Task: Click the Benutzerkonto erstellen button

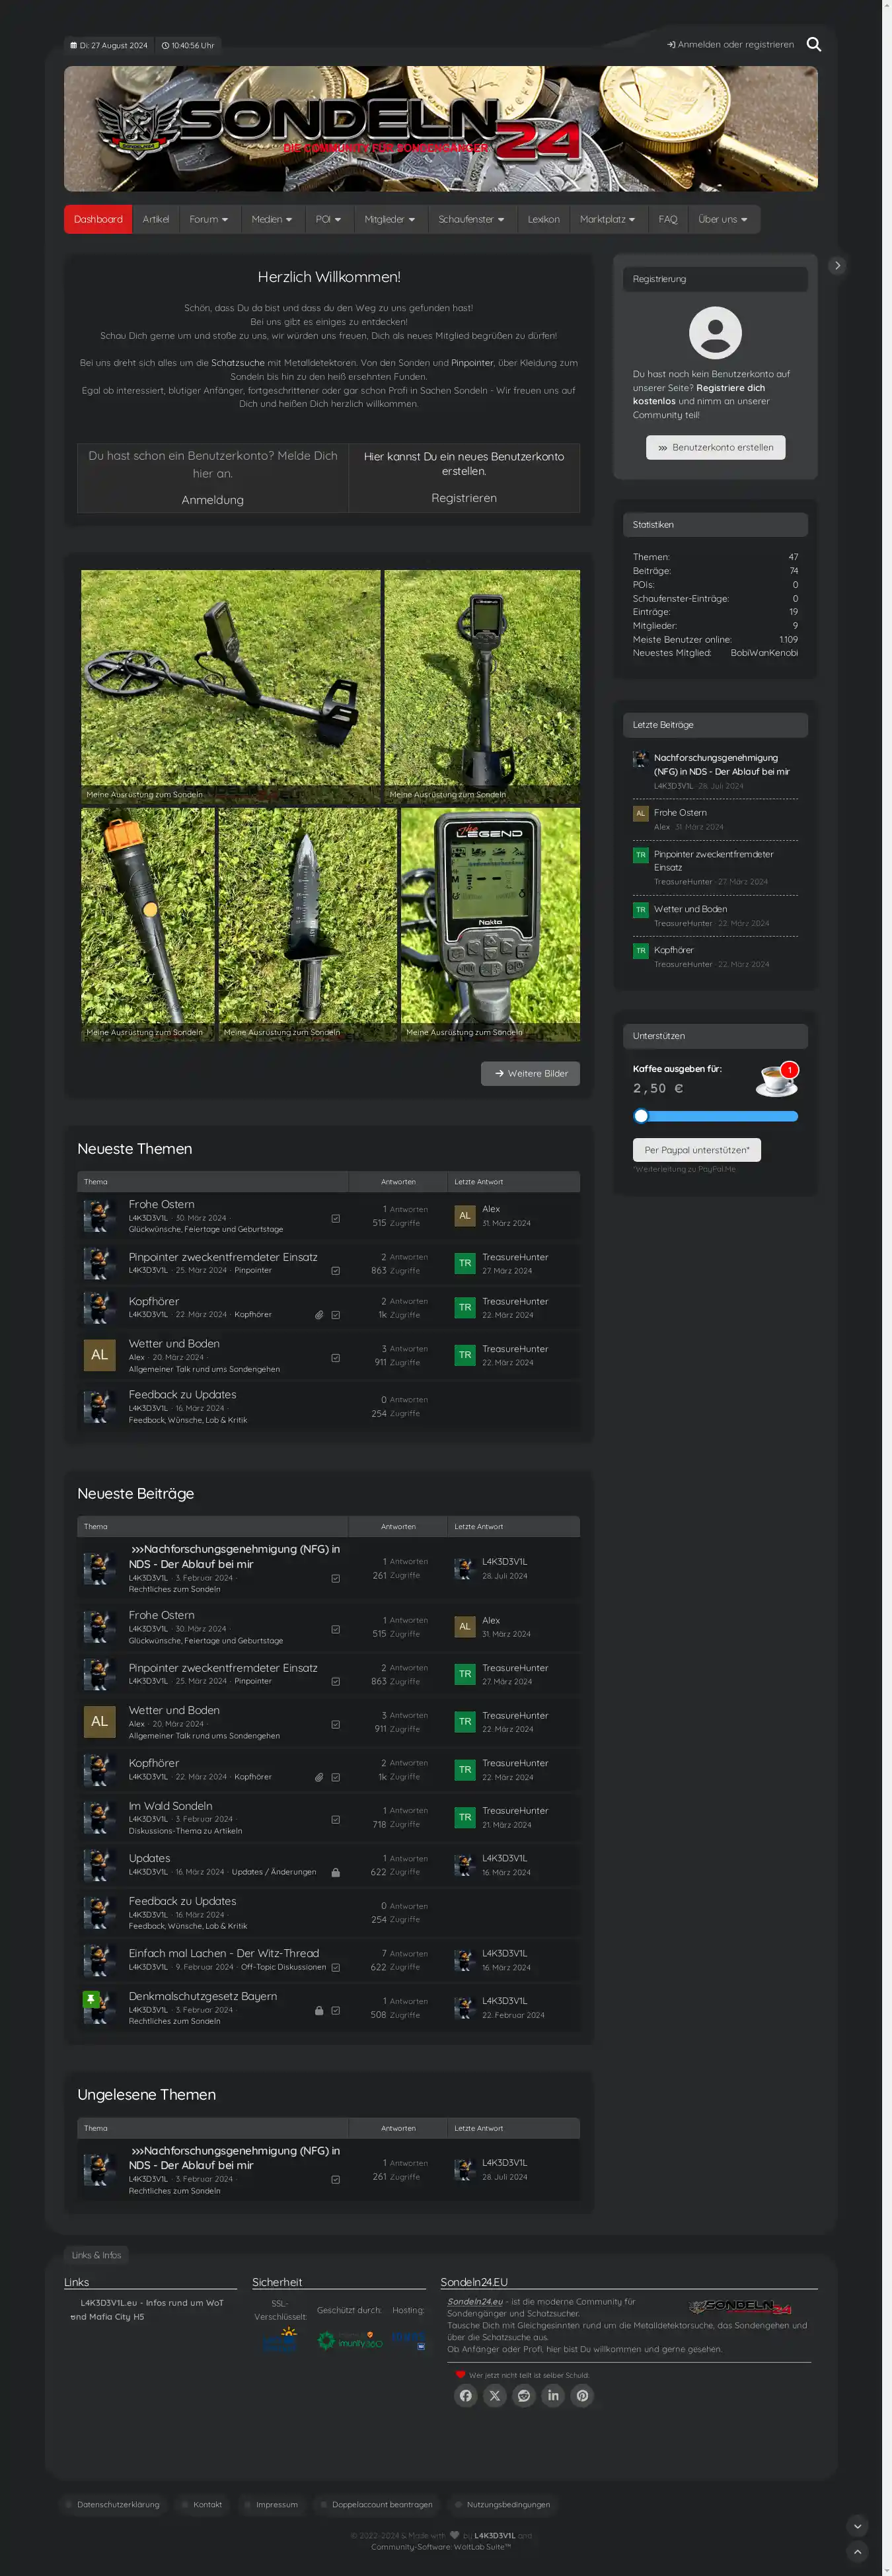Action: coord(715,447)
